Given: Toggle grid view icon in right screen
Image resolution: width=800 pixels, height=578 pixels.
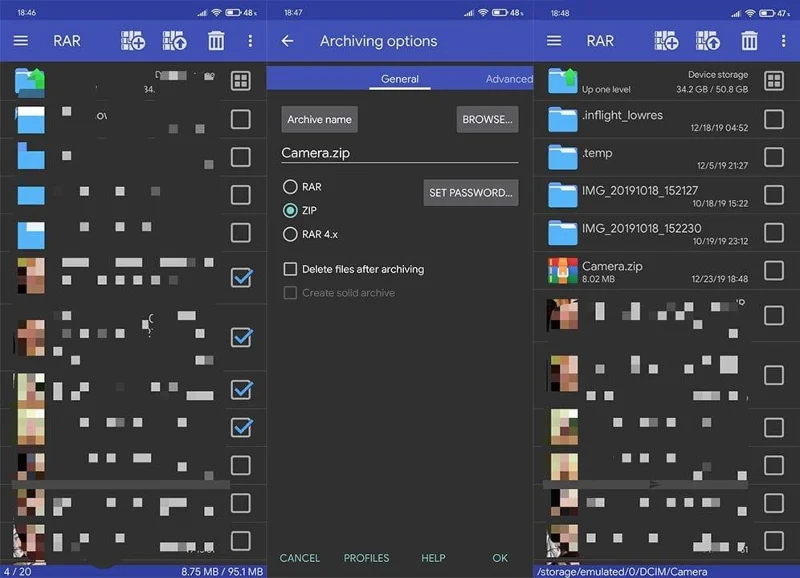Looking at the screenshot, I should tap(774, 81).
